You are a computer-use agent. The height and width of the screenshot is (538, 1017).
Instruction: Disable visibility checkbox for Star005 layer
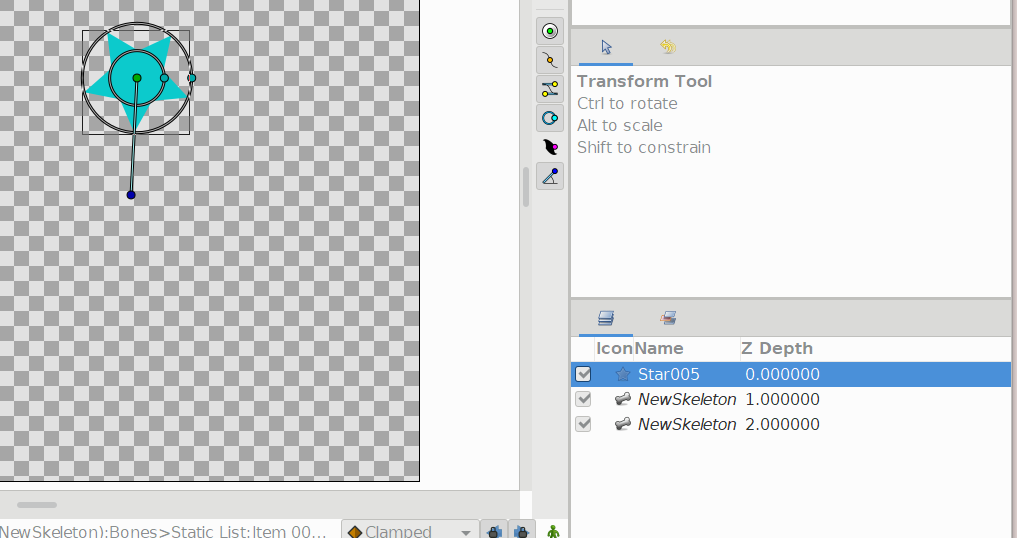(x=583, y=374)
